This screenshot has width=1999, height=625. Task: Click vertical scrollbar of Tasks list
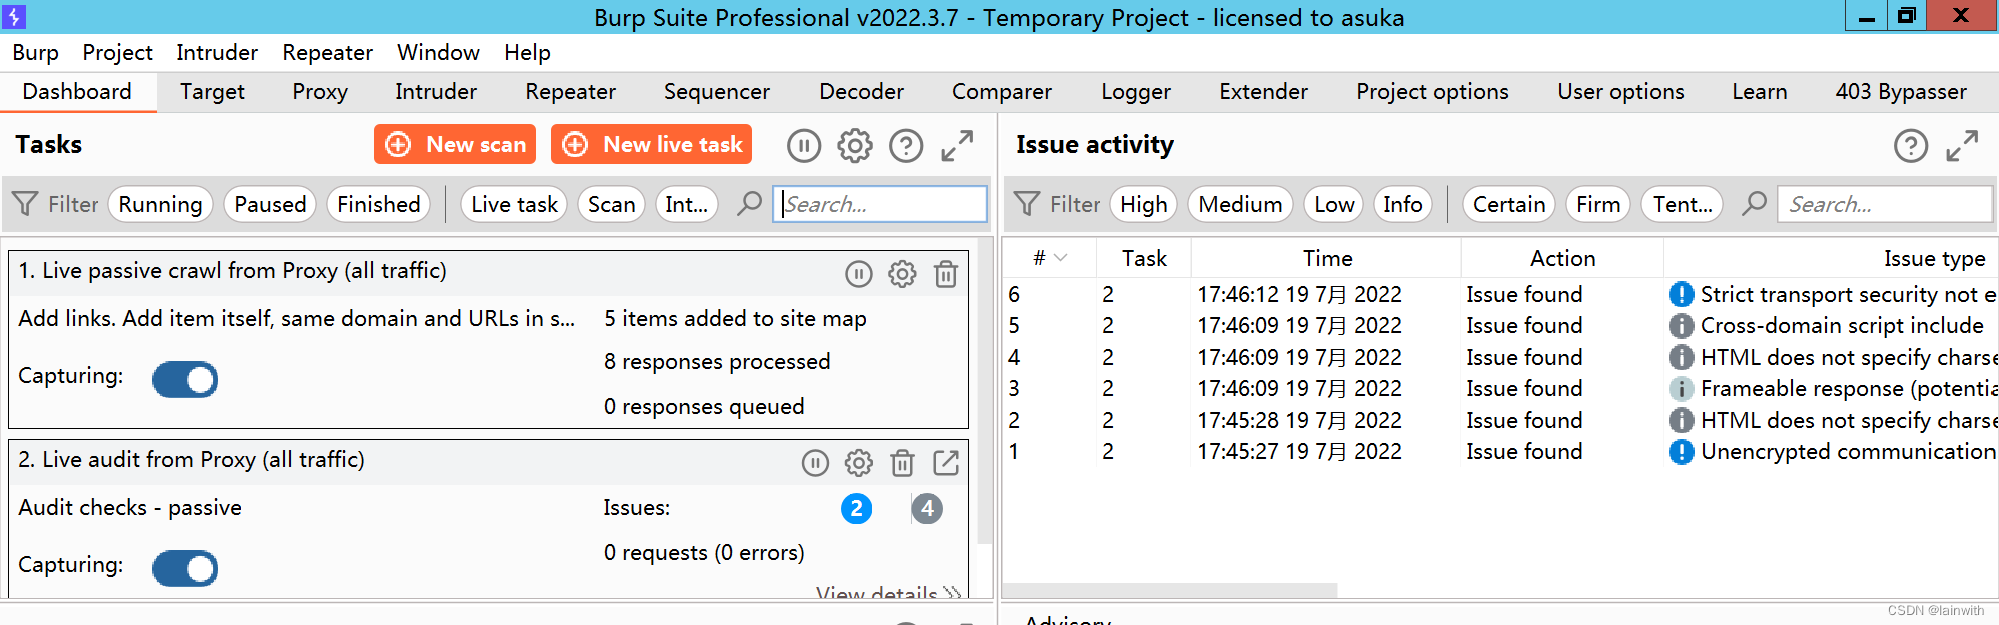point(985,390)
